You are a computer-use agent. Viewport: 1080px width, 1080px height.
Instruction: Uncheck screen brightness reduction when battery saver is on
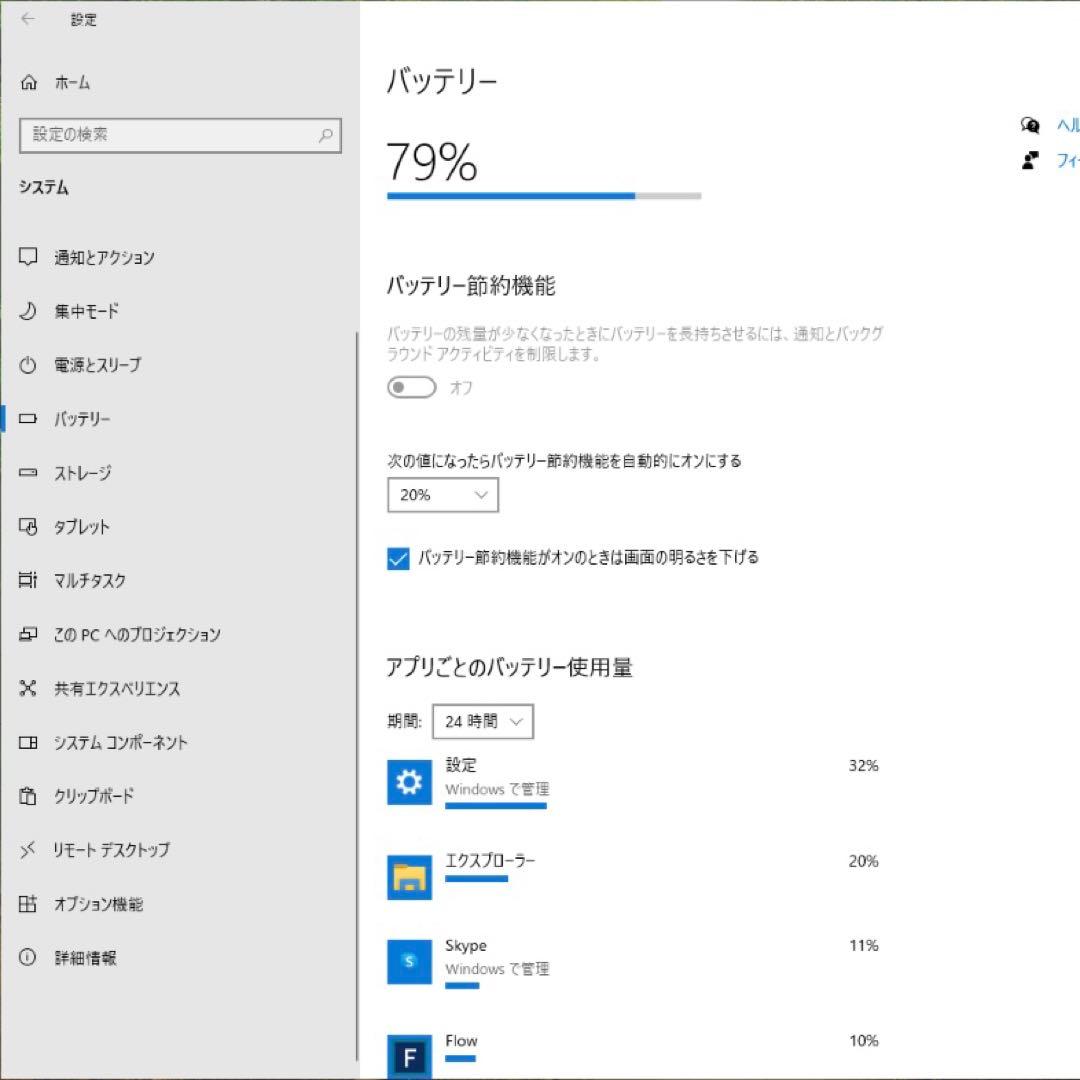pos(399,559)
